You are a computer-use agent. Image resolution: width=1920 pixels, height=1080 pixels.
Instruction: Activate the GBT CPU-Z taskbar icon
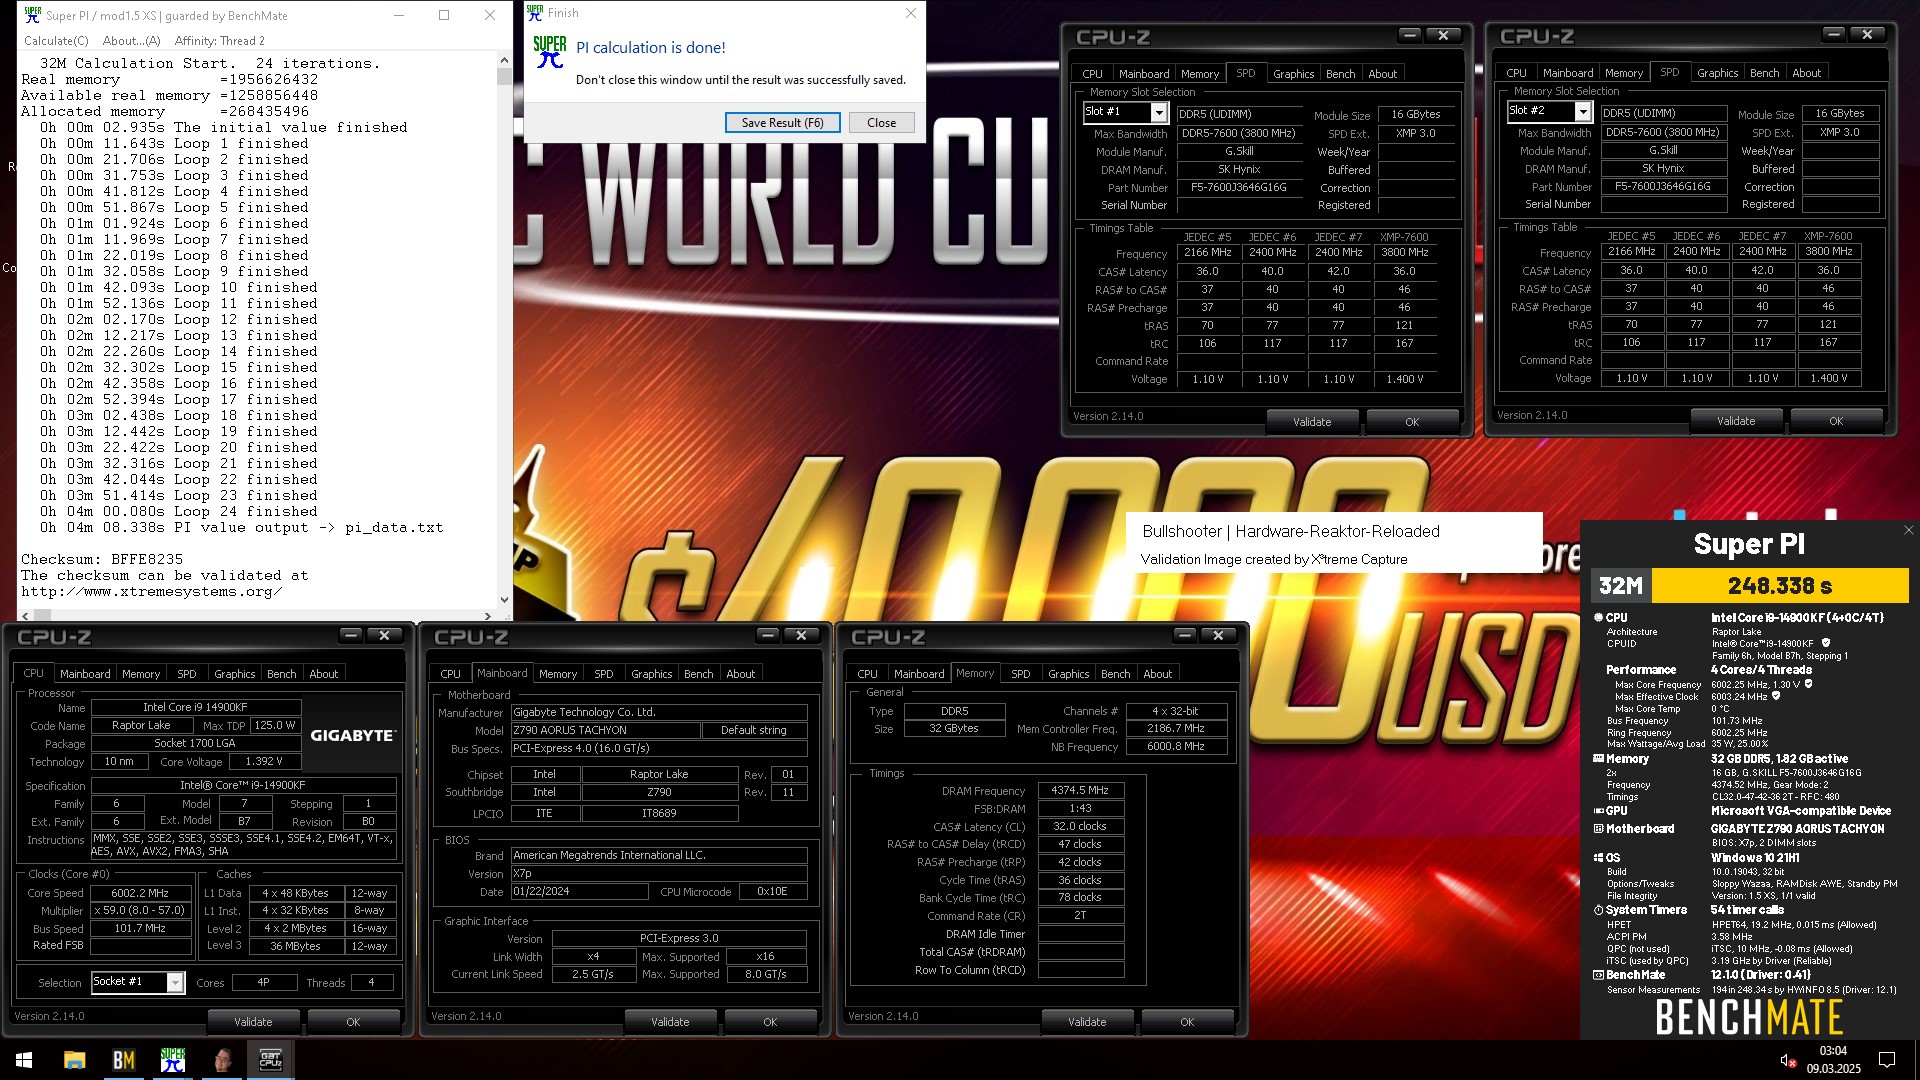270,1060
